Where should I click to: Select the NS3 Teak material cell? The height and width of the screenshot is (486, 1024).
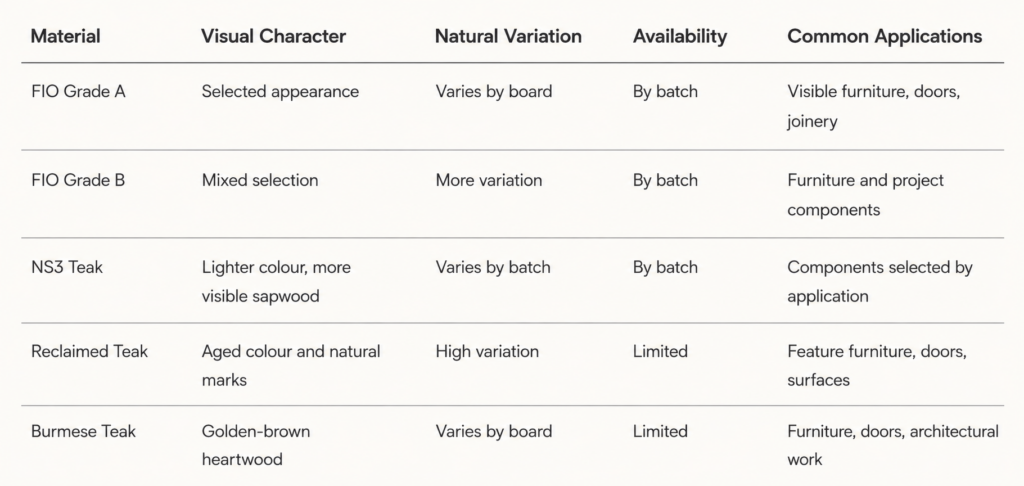67,267
